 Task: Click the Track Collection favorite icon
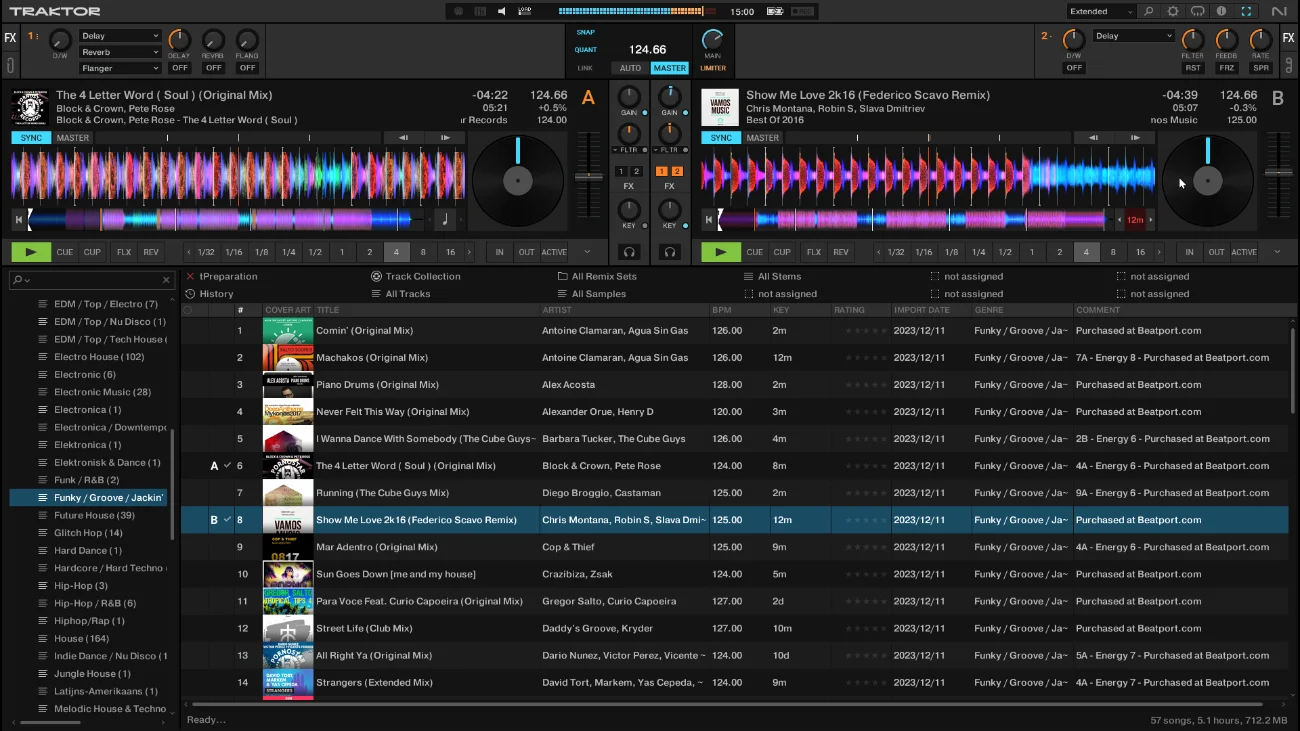tap(376, 276)
